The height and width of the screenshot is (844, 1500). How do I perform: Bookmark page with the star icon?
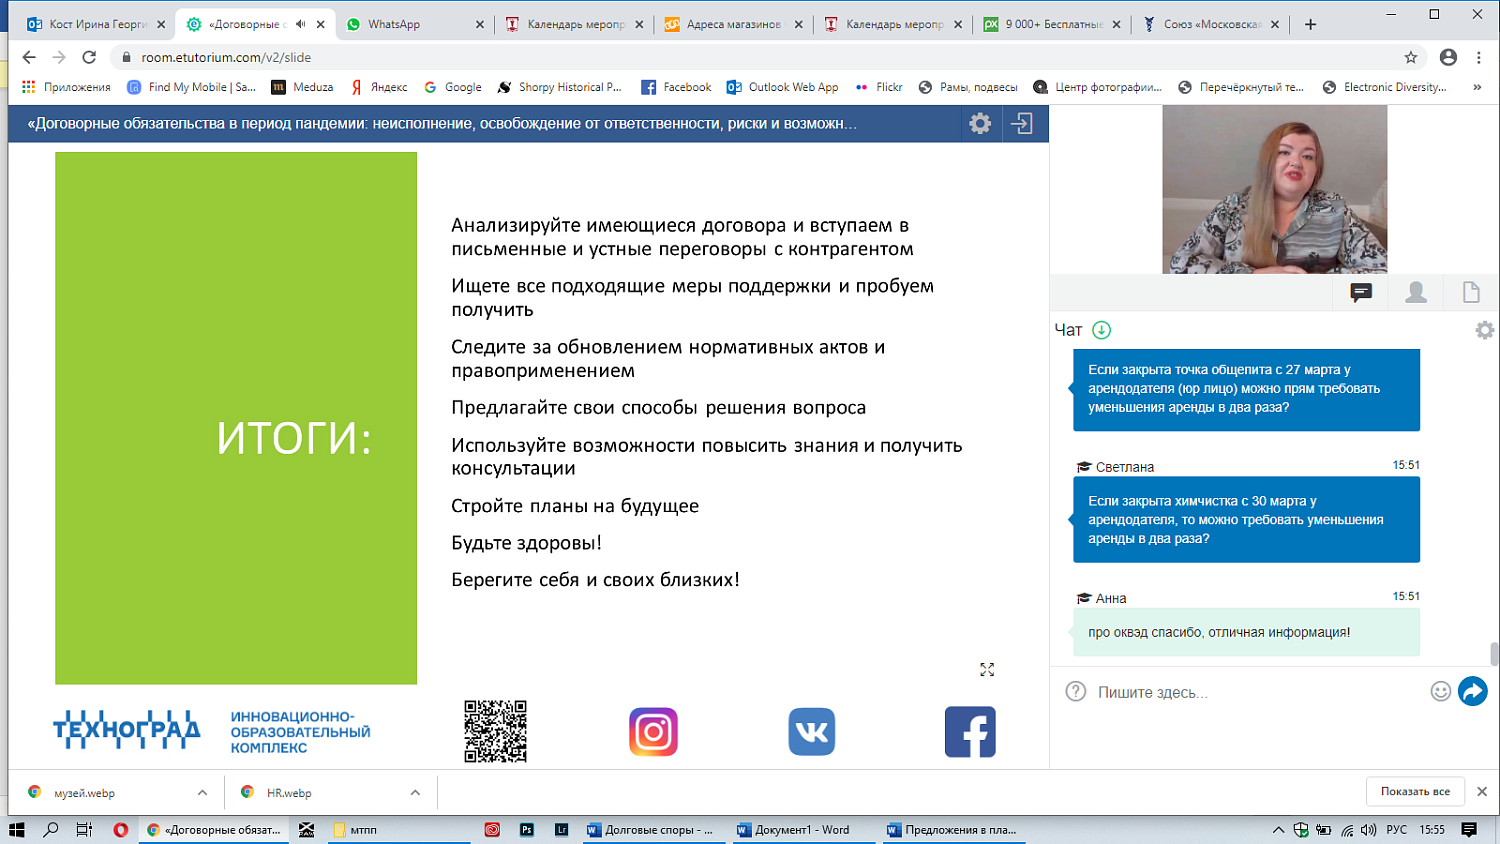pyautogui.click(x=1411, y=57)
